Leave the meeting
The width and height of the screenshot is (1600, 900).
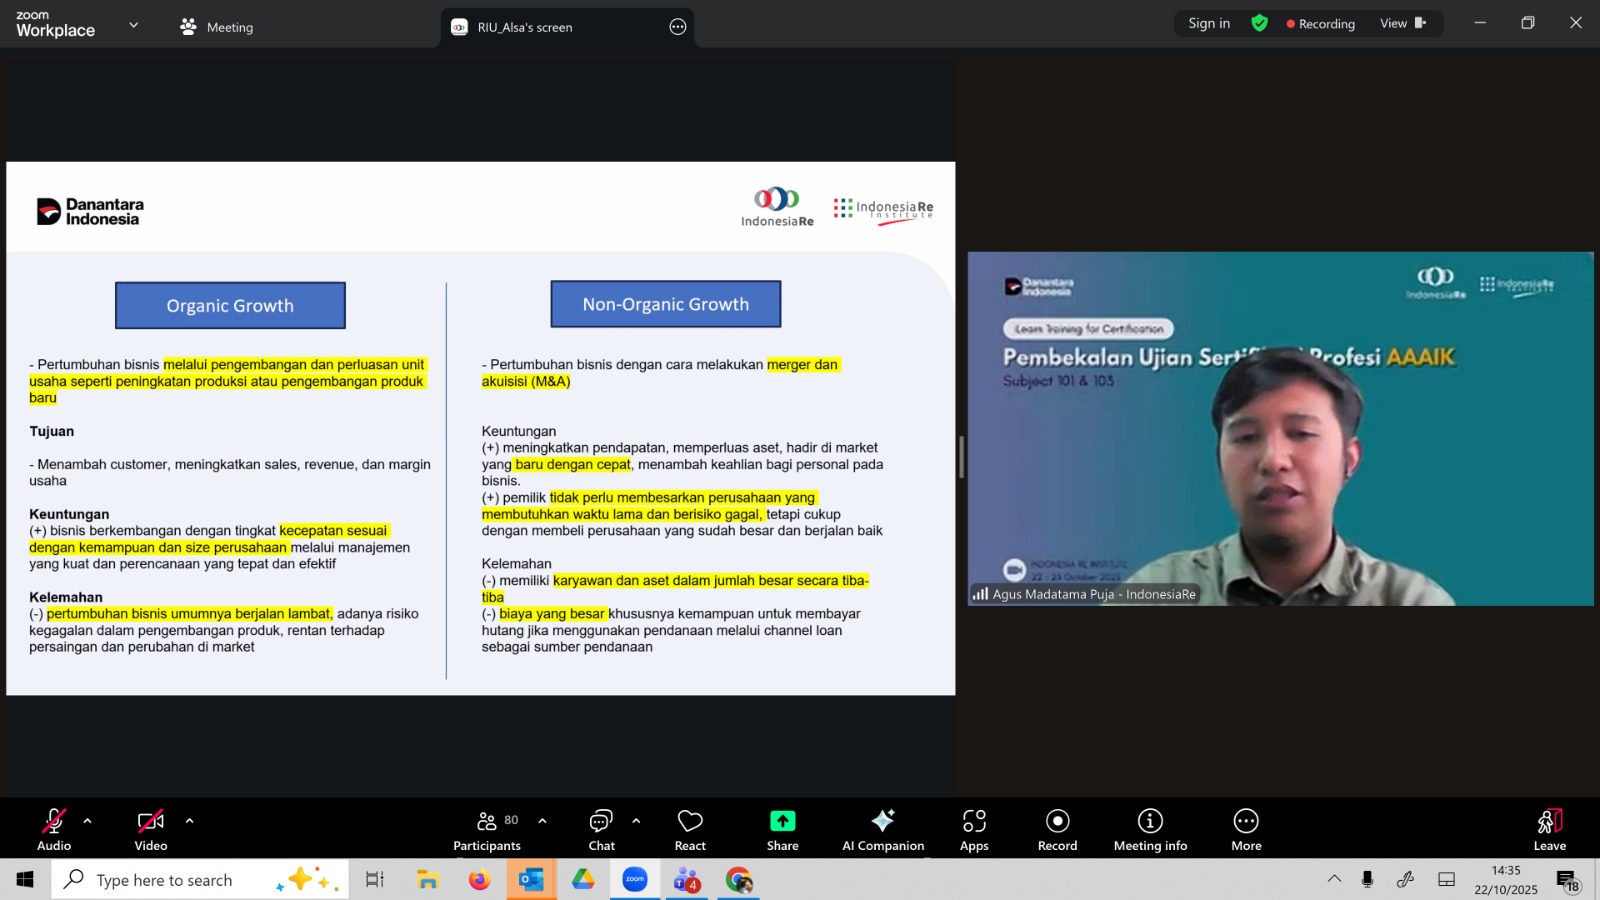pos(1549,830)
